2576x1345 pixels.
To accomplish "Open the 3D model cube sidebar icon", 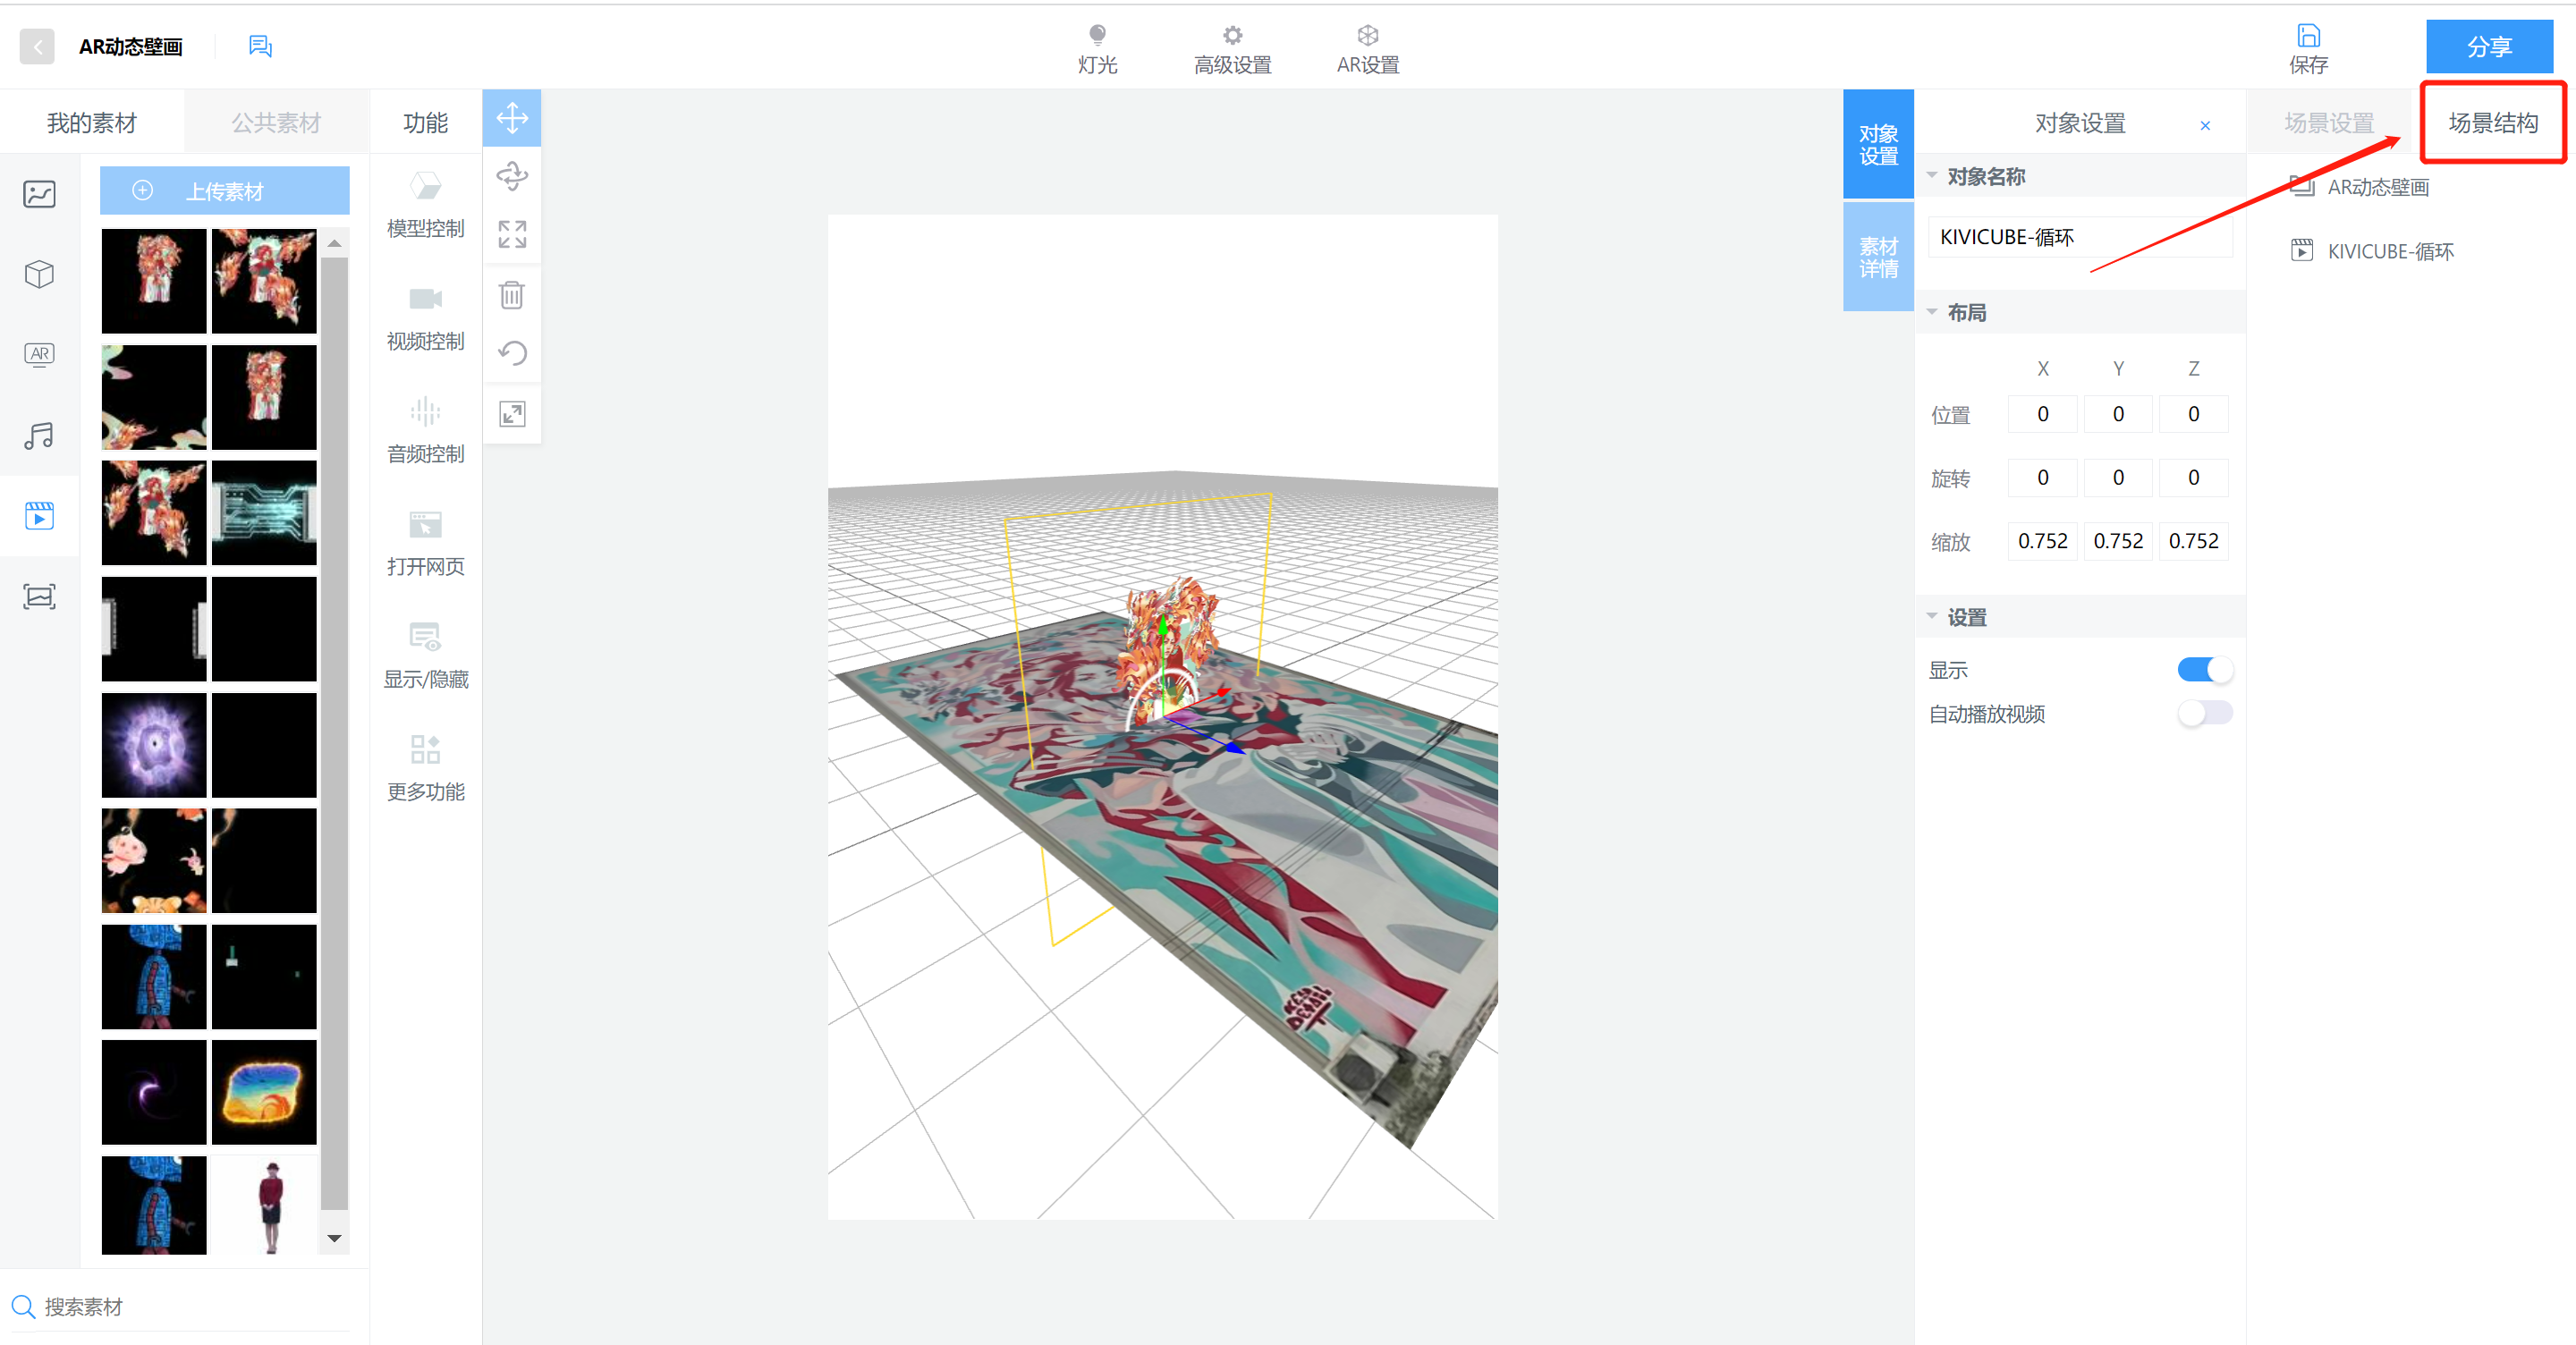I will 39,274.
